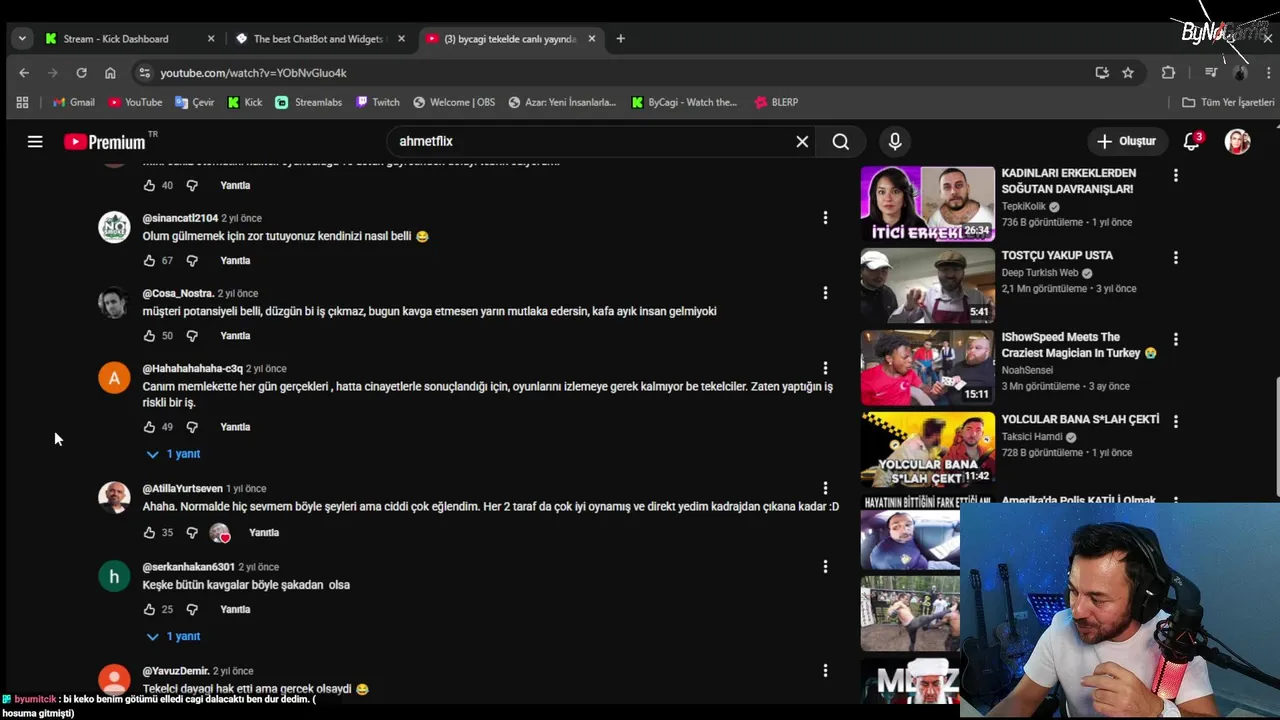Click the address bar URL
The width and height of the screenshot is (1280, 720).
[x=253, y=73]
